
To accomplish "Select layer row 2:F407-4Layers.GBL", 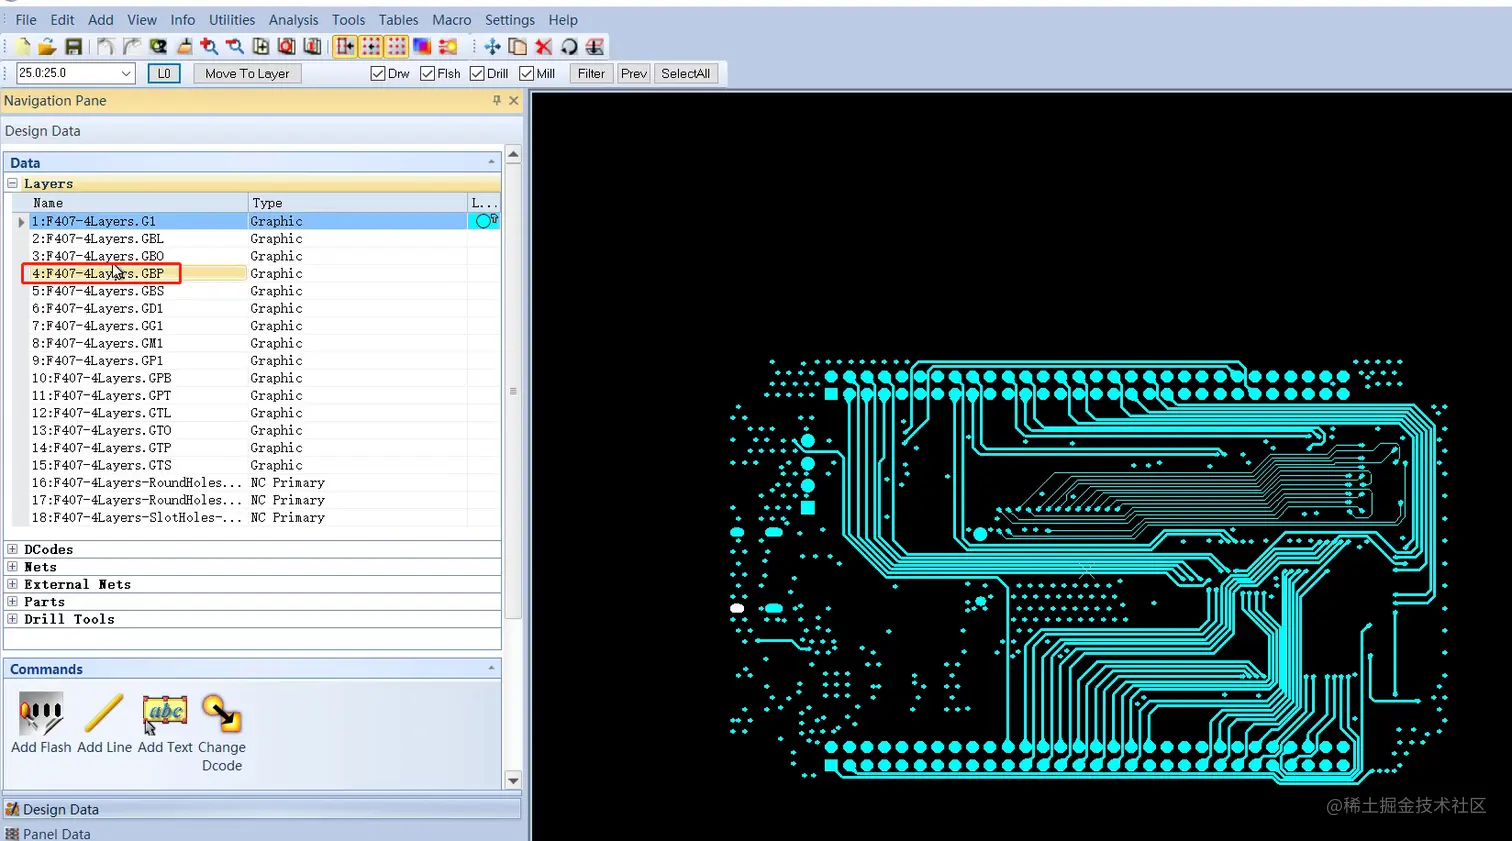I will pyautogui.click(x=255, y=238).
